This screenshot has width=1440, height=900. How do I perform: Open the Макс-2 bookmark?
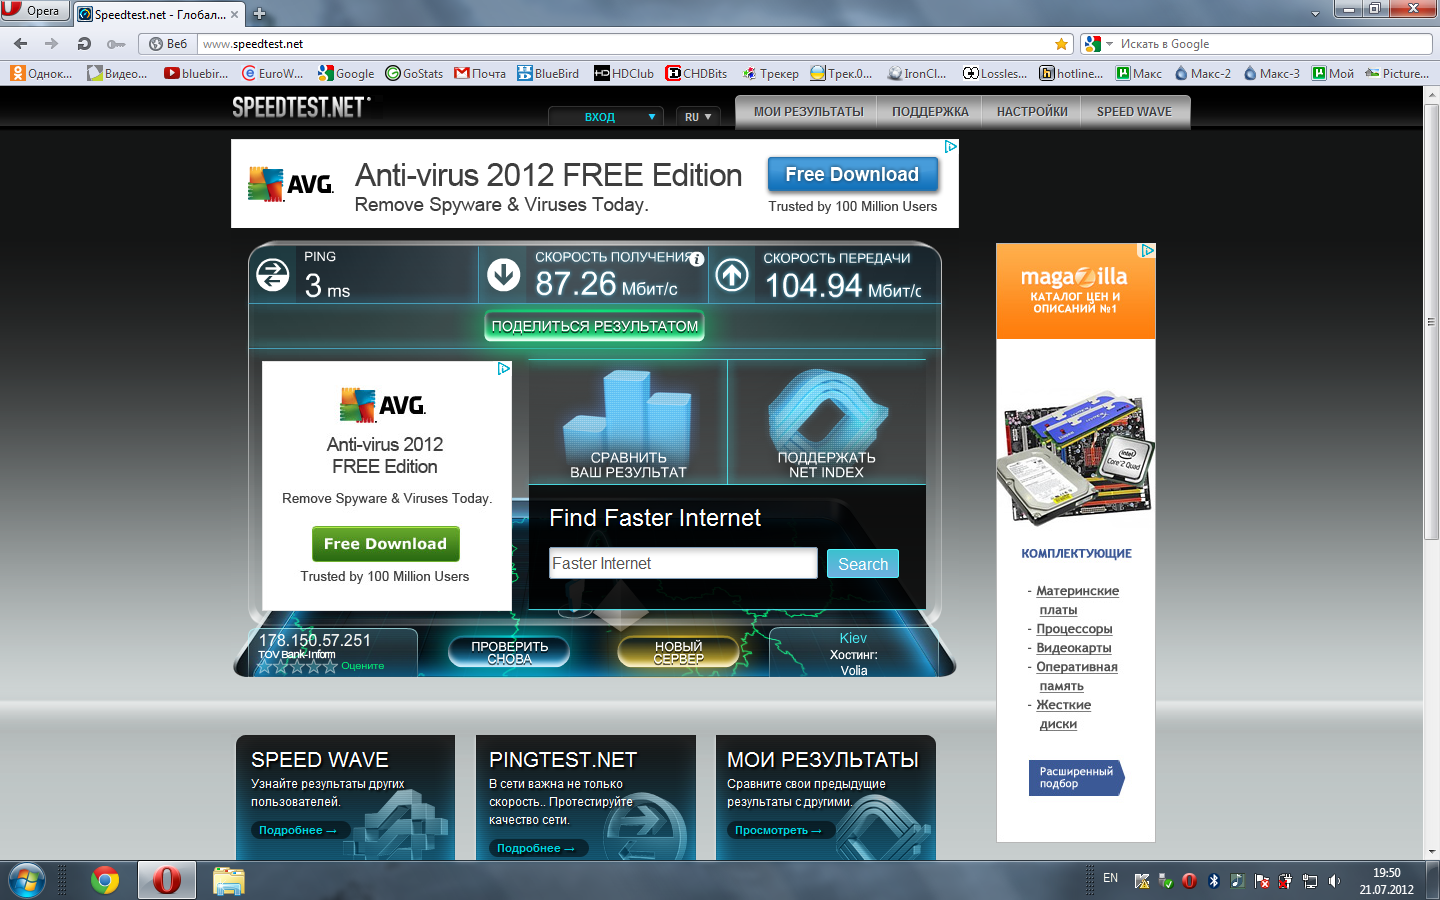point(1202,73)
